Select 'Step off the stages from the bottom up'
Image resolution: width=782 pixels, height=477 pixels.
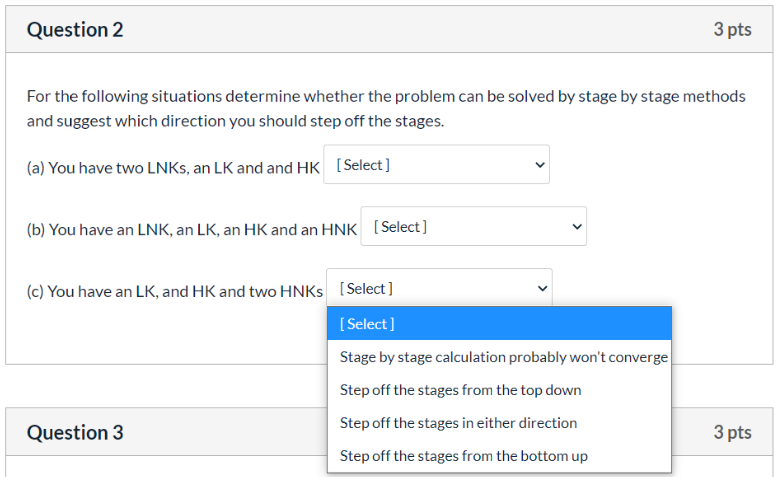(x=499, y=456)
